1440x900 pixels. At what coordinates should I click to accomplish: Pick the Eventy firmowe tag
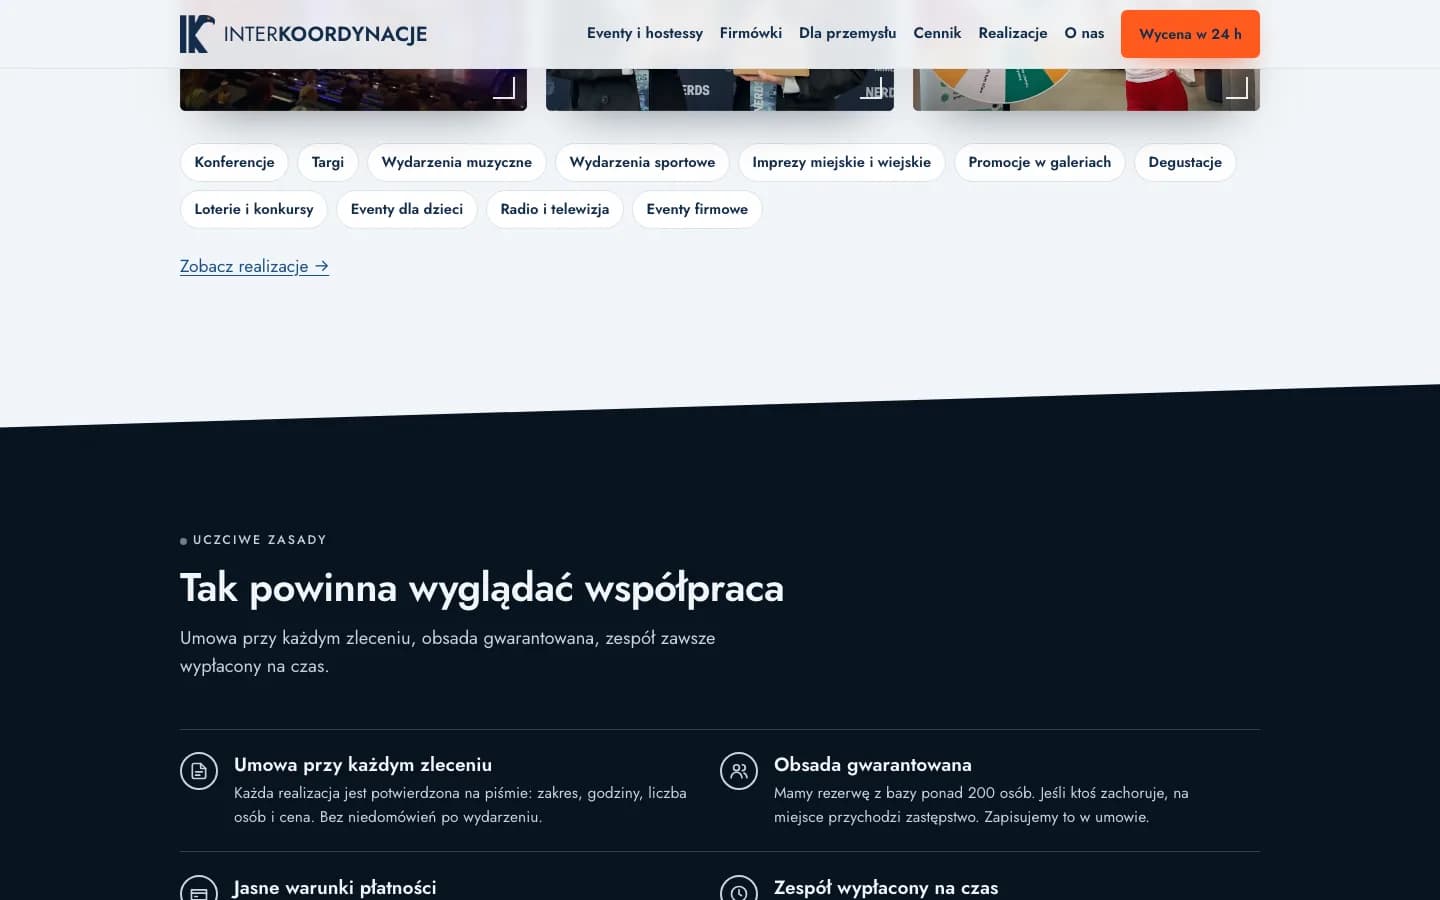[x=697, y=209]
